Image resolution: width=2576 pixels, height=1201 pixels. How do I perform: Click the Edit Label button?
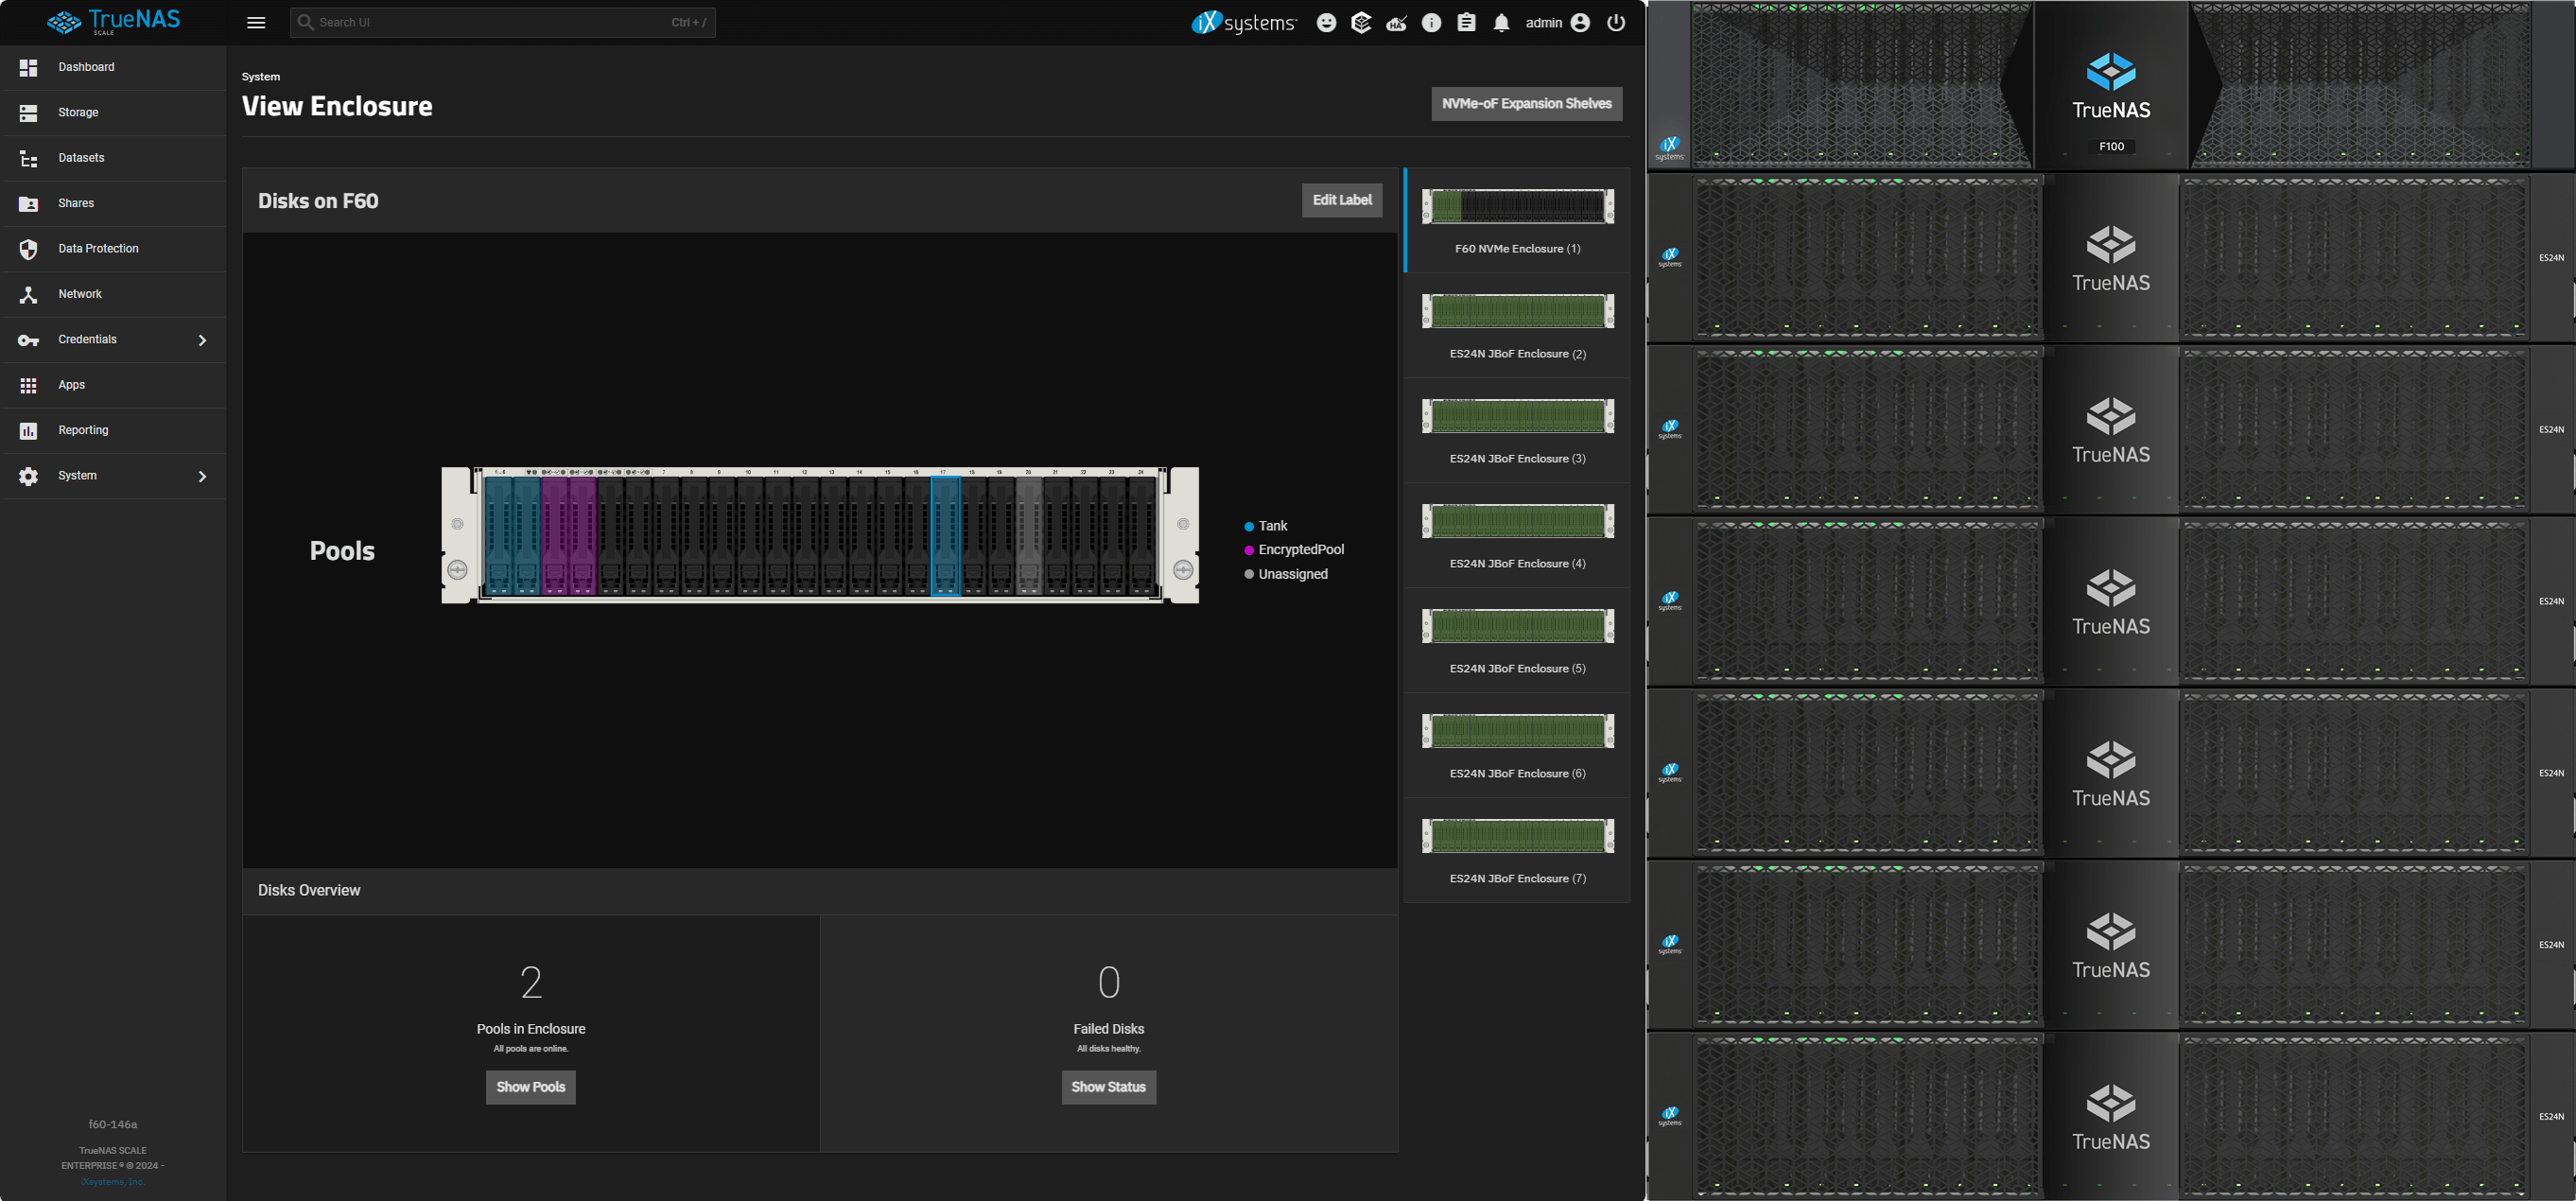pos(1341,200)
